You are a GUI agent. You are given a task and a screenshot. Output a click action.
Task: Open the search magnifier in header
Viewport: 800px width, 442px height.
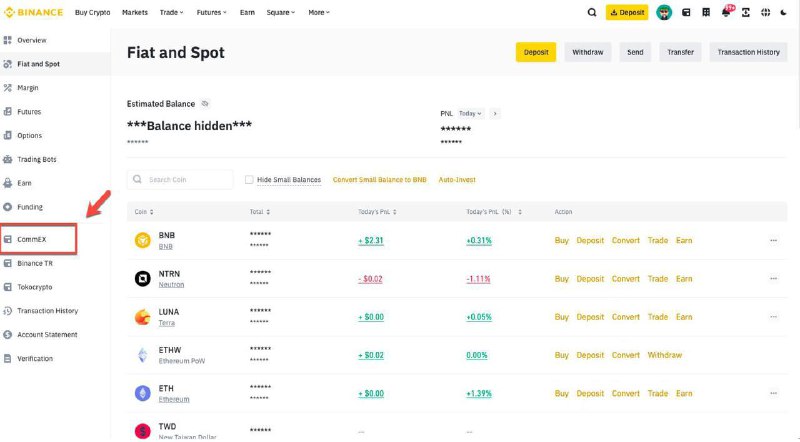[x=591, y=12]
